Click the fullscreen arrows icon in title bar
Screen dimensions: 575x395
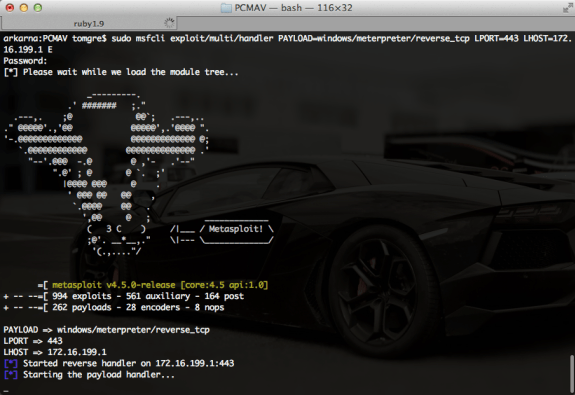568,8
